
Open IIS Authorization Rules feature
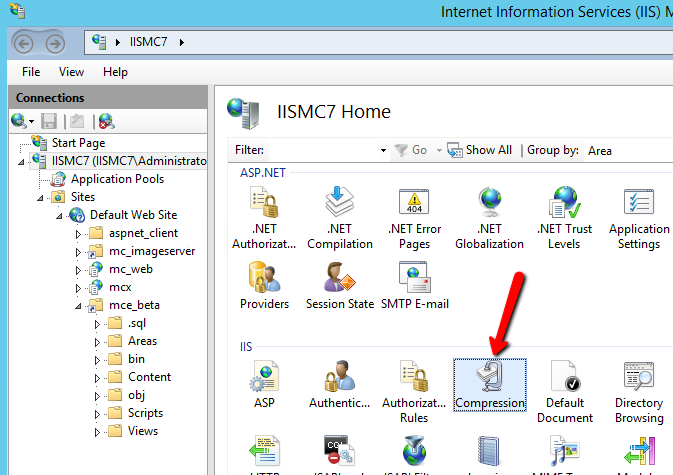point(414,391)
